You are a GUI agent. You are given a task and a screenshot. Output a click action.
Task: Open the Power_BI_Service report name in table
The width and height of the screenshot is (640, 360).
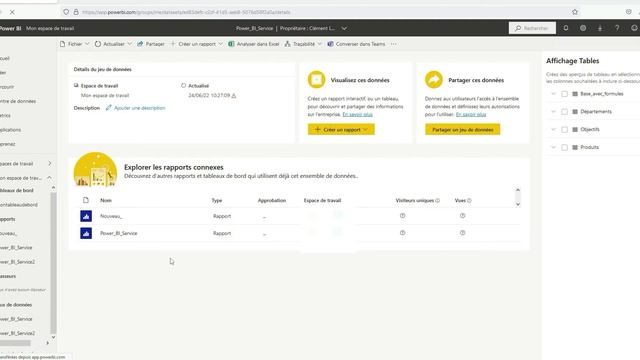[x=119, y=233]
